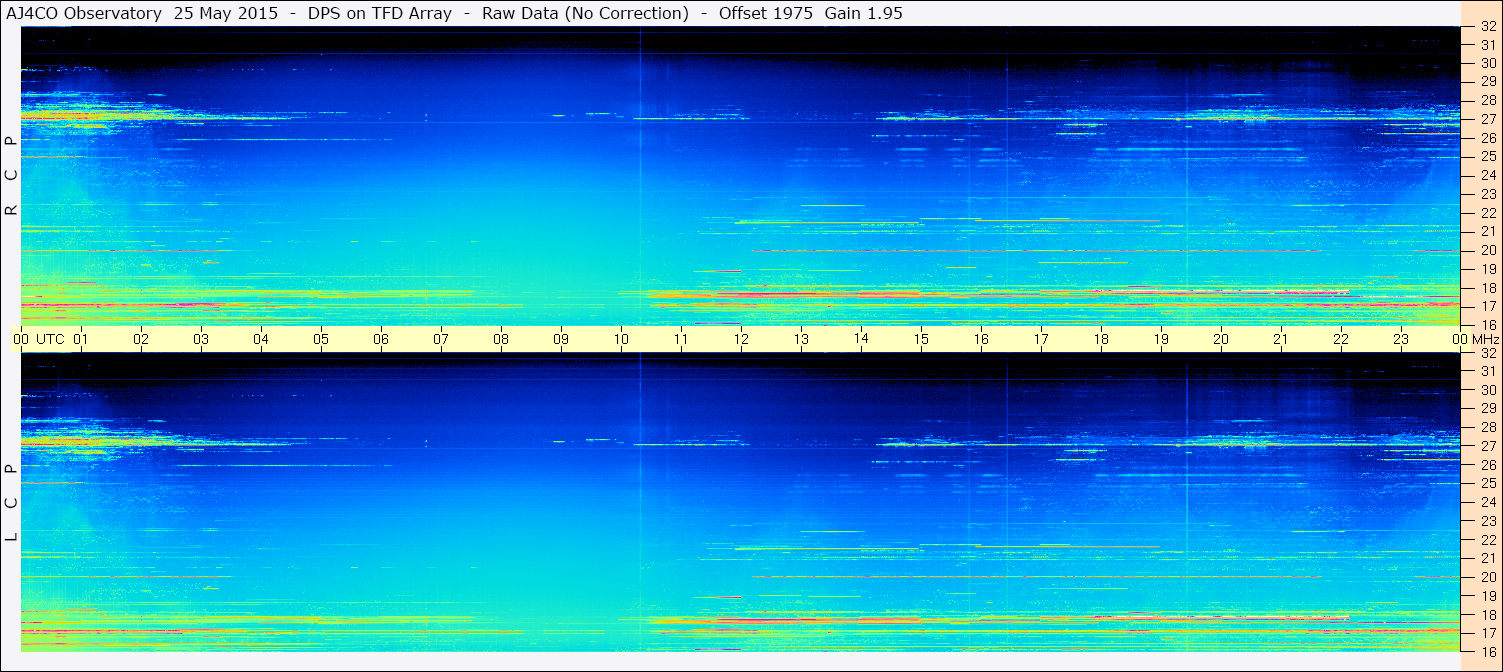This screenshot has height=672, width=1503.
Task: Click the "25 May 2015" date text
Action: click(226, 14)
